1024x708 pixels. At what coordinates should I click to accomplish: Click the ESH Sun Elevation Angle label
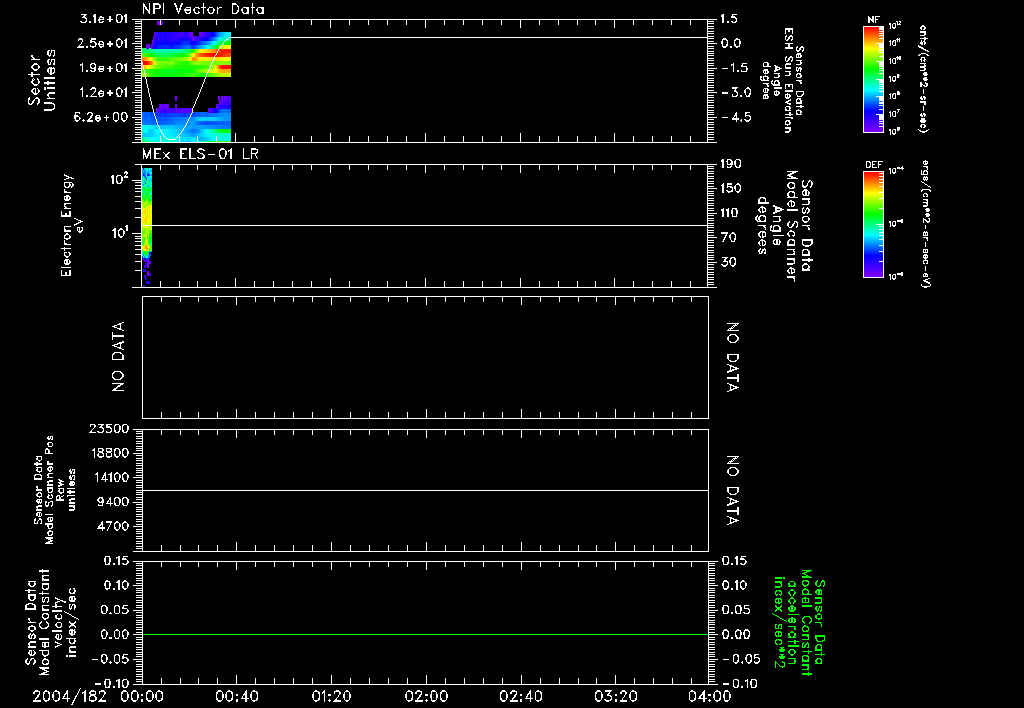pyautogui.click(x=781, y=80)
